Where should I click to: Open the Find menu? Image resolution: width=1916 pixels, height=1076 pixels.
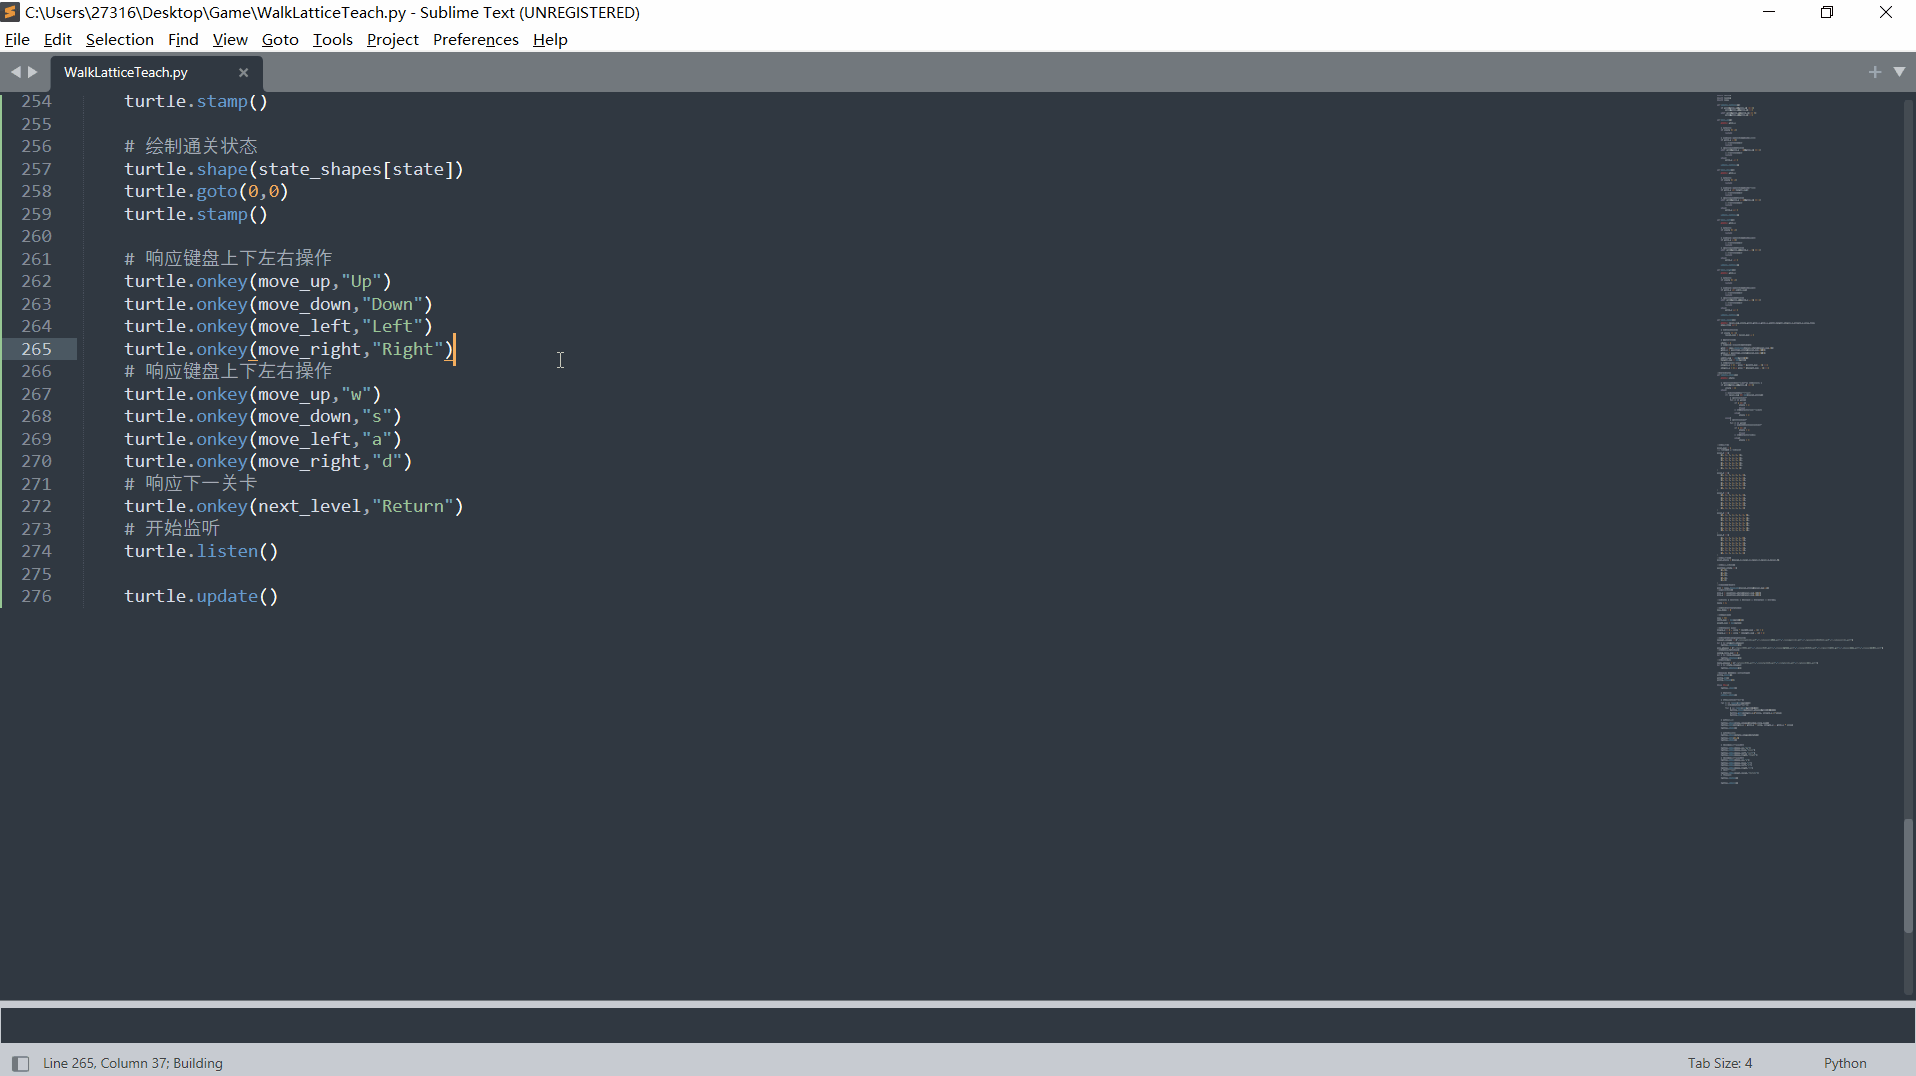pyautogui.click(x=183, y=39)
